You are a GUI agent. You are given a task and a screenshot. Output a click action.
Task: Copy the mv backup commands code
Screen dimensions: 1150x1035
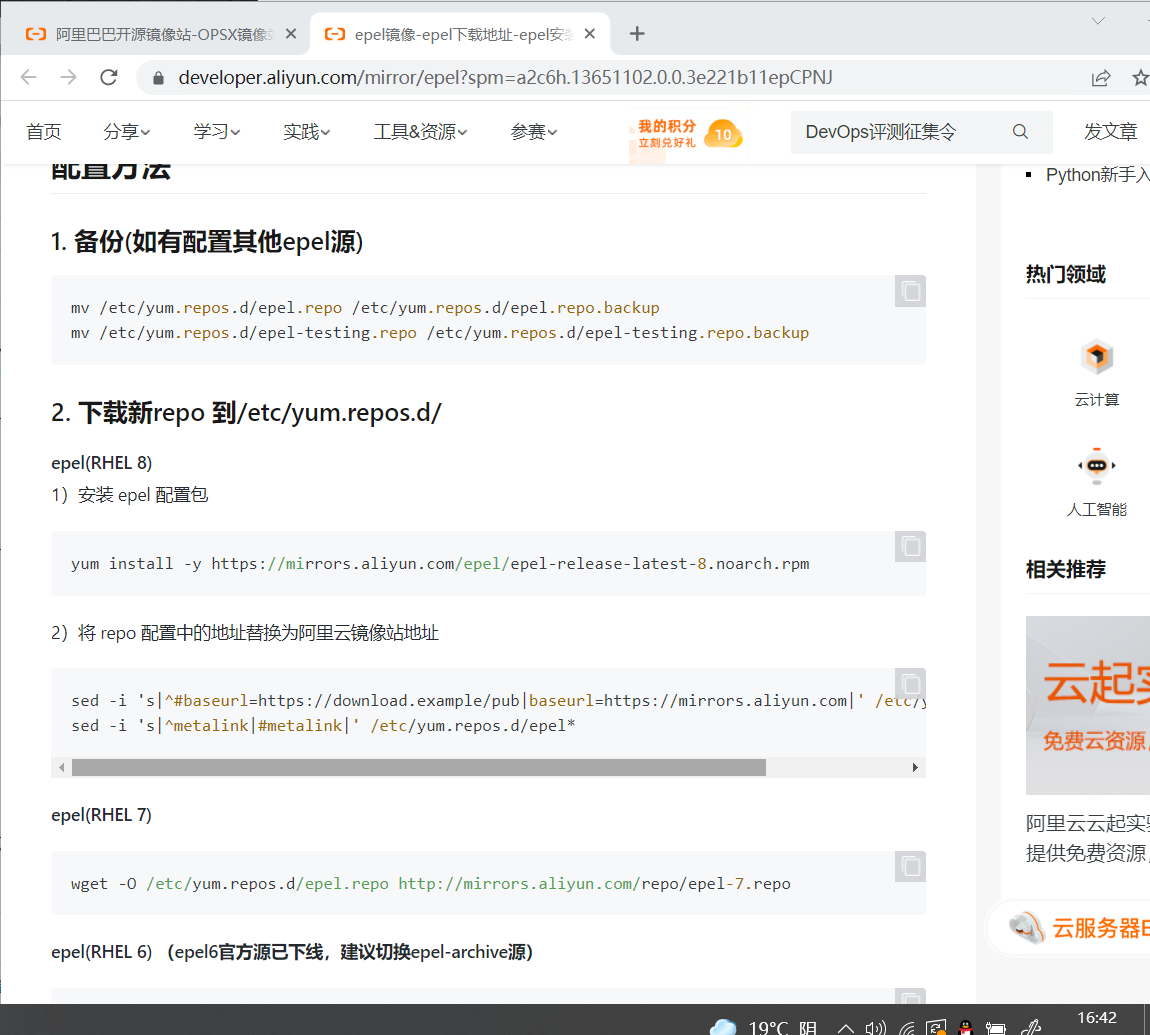[x=910, y=291]
